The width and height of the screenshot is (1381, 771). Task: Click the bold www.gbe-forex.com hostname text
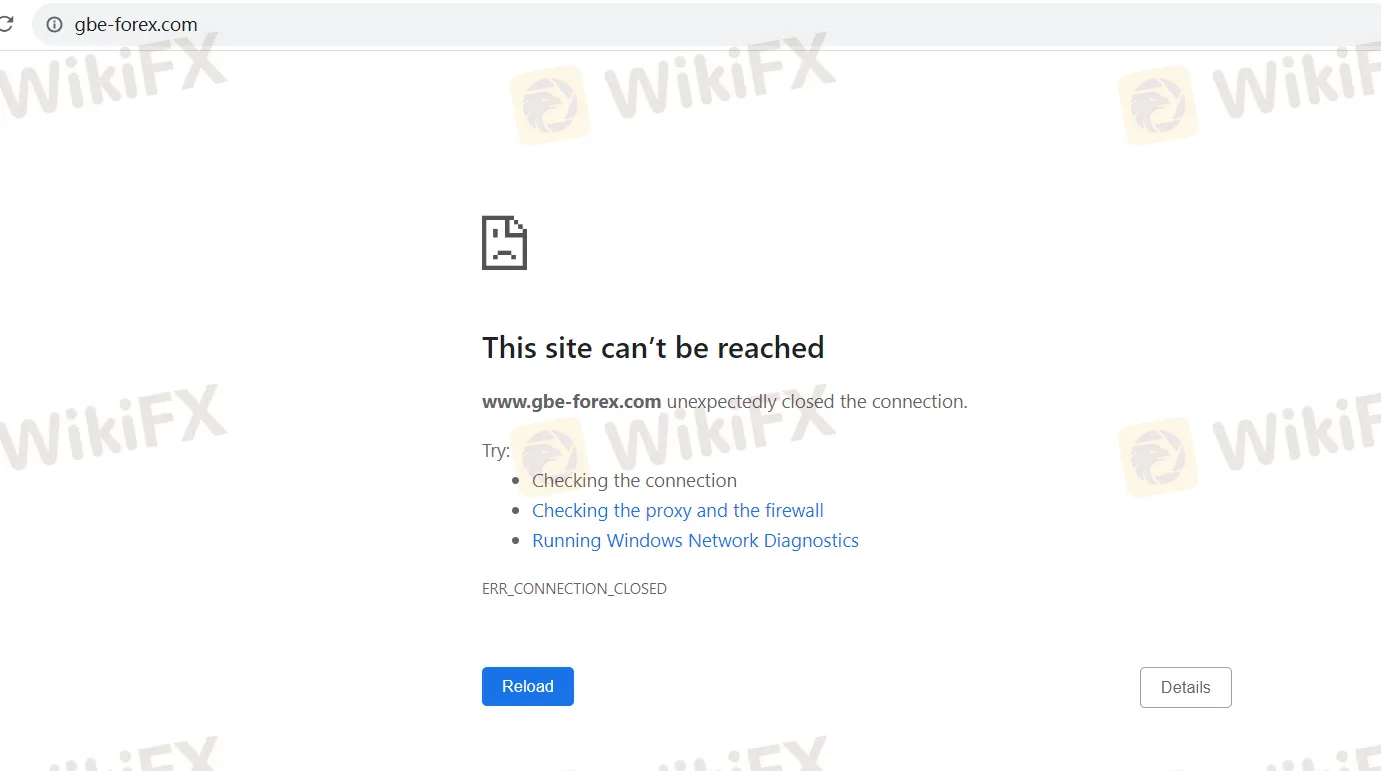coord(572,402)
